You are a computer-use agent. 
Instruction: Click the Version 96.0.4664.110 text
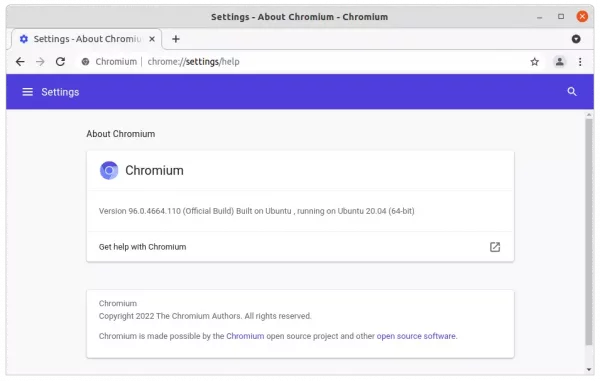256,211
